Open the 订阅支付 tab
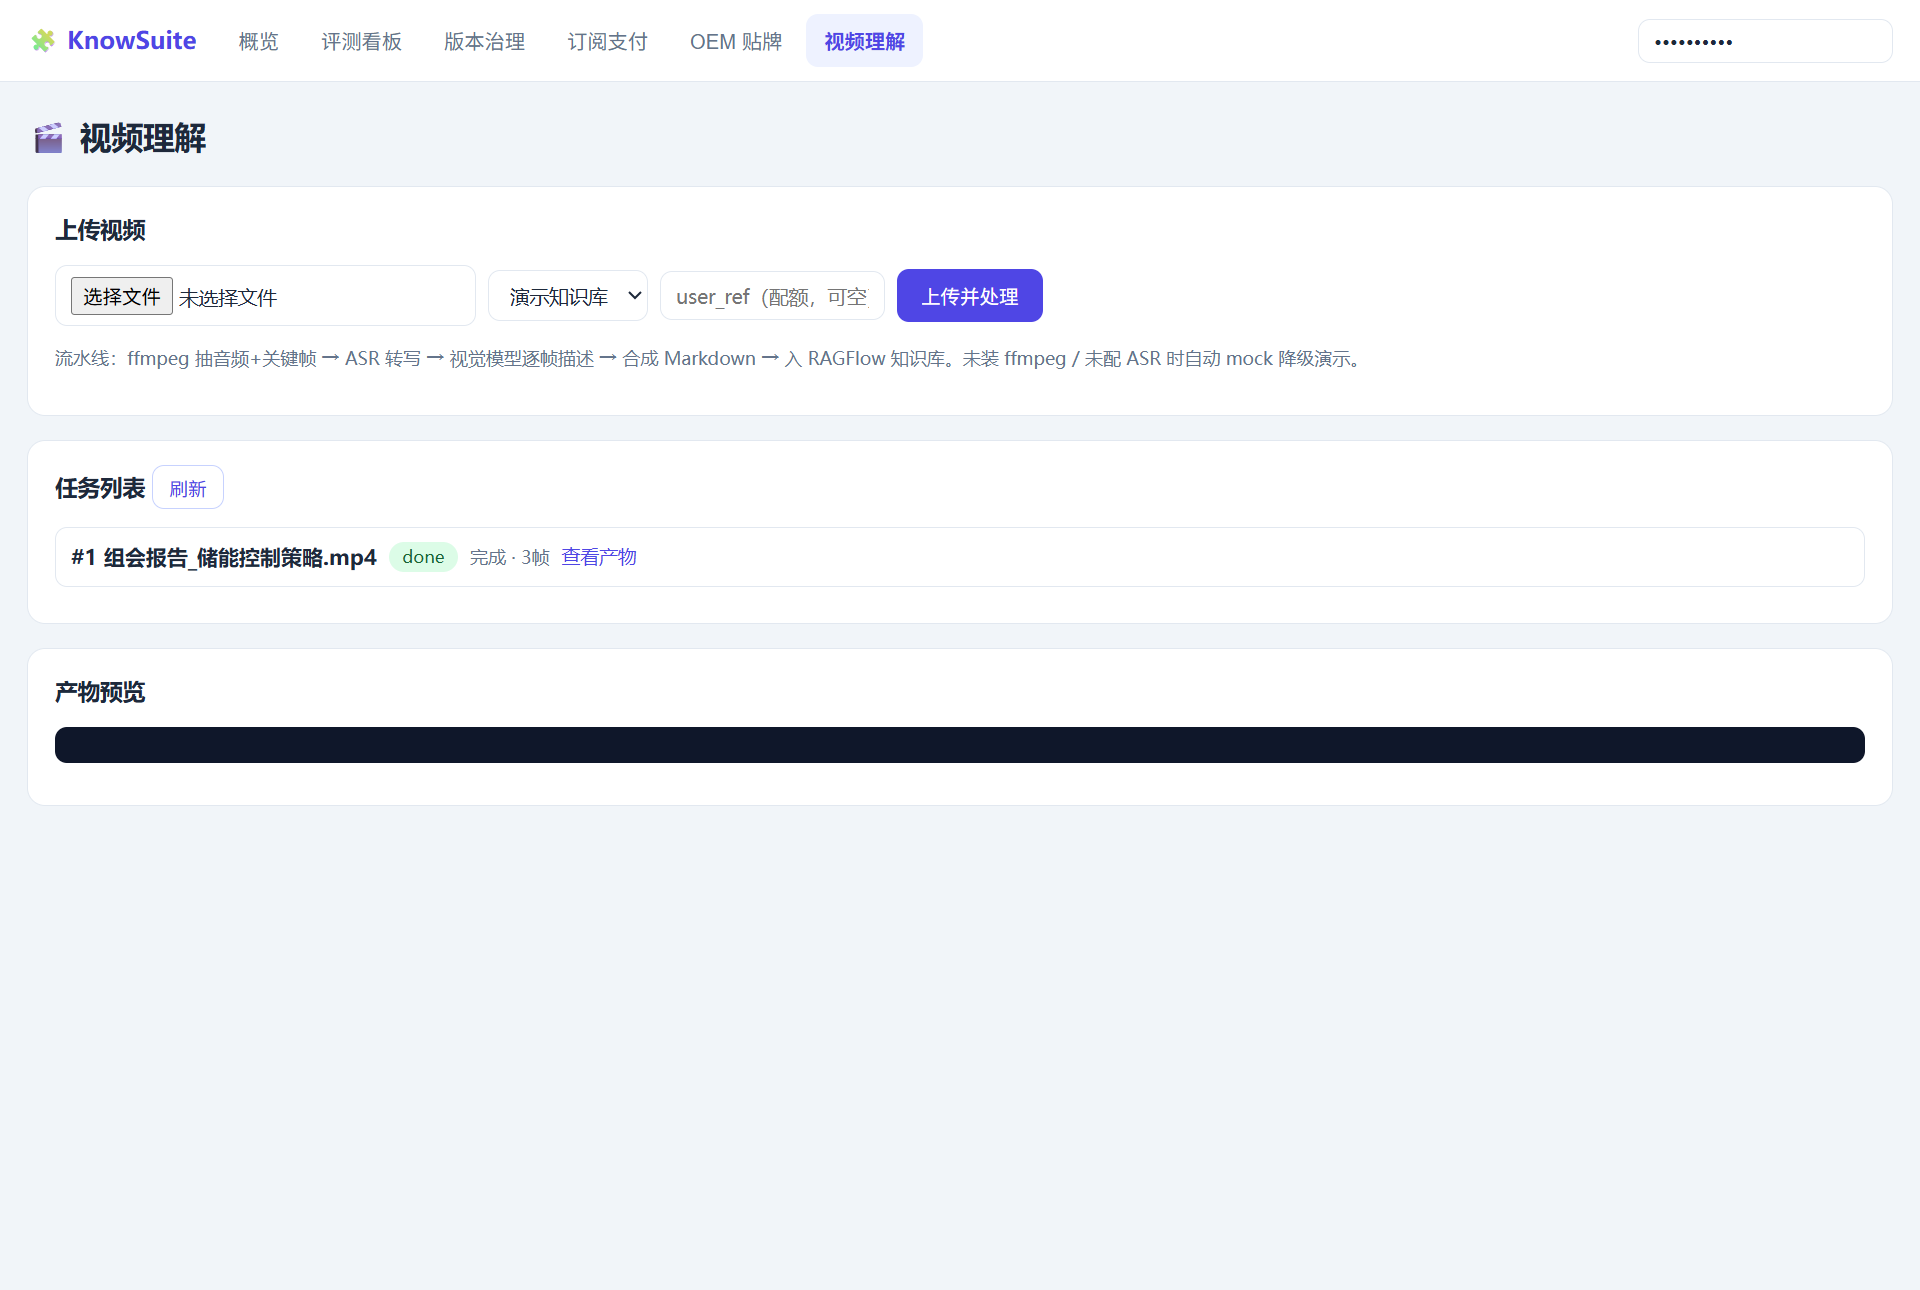The height and width of the screenshot is (1290, 1920). click(x=607, y=41)
